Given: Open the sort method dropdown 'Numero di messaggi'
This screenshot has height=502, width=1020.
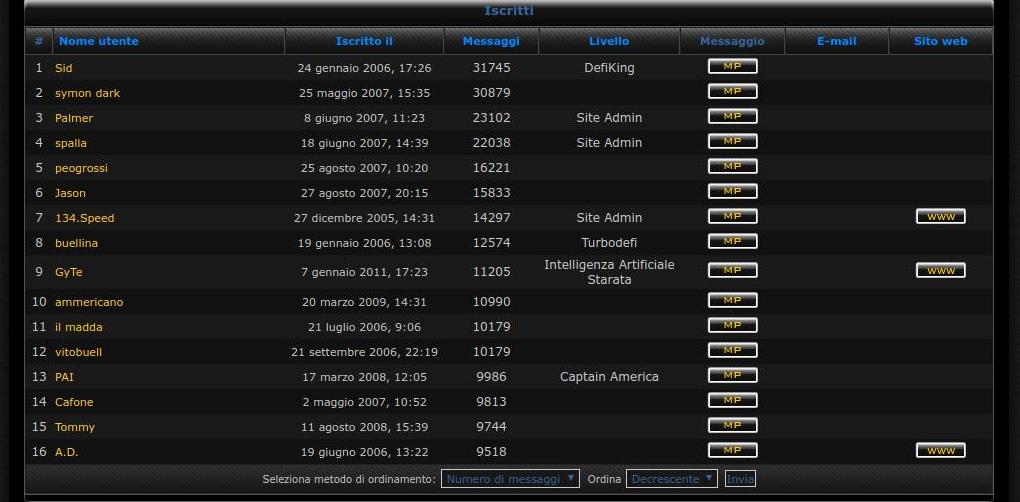Looking at the screenshot, I should 510,479.
